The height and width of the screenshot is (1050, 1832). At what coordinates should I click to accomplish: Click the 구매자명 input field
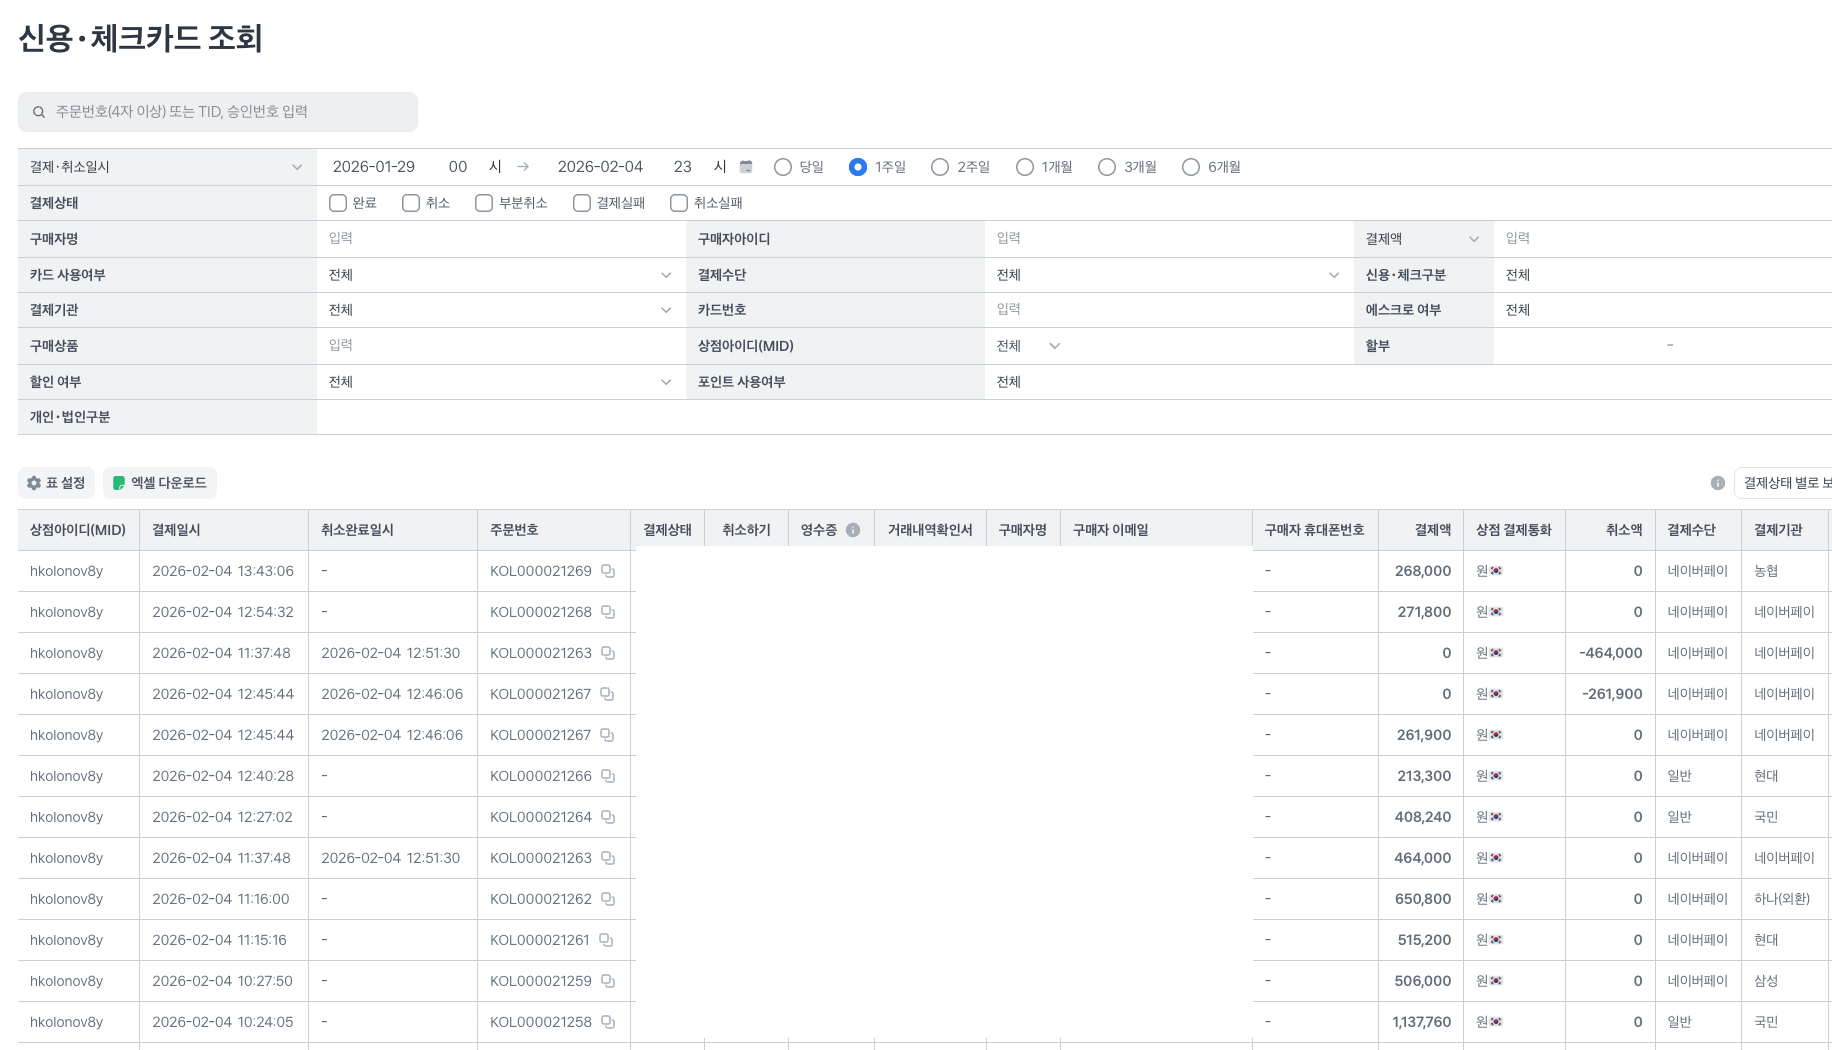pyautogui.click(x=501, y=238)
